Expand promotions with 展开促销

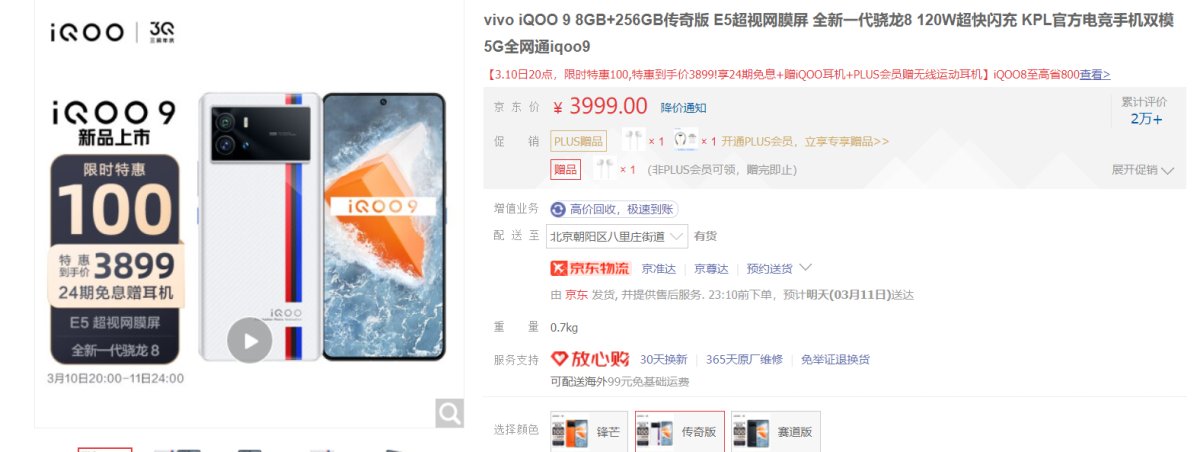(x=1142, y=170)
